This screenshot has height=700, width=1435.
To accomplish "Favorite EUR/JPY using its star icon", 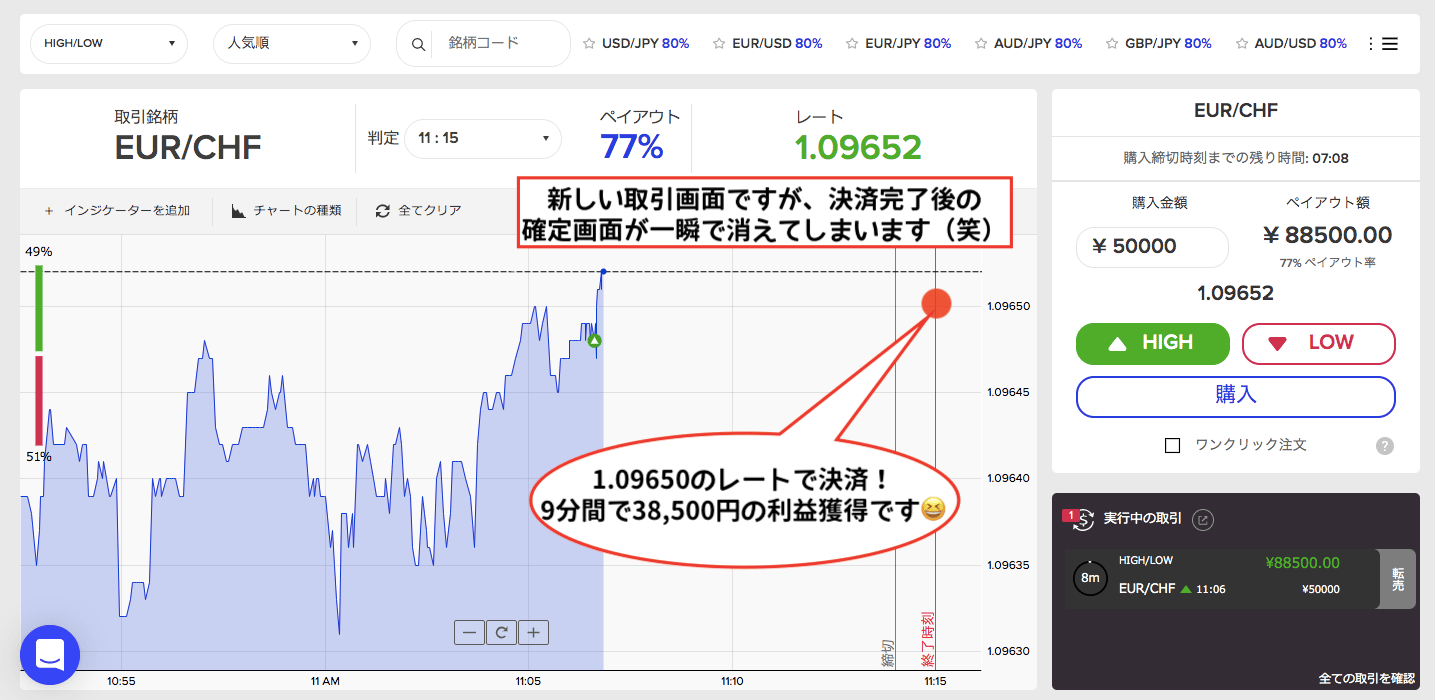I will (852, 44).
